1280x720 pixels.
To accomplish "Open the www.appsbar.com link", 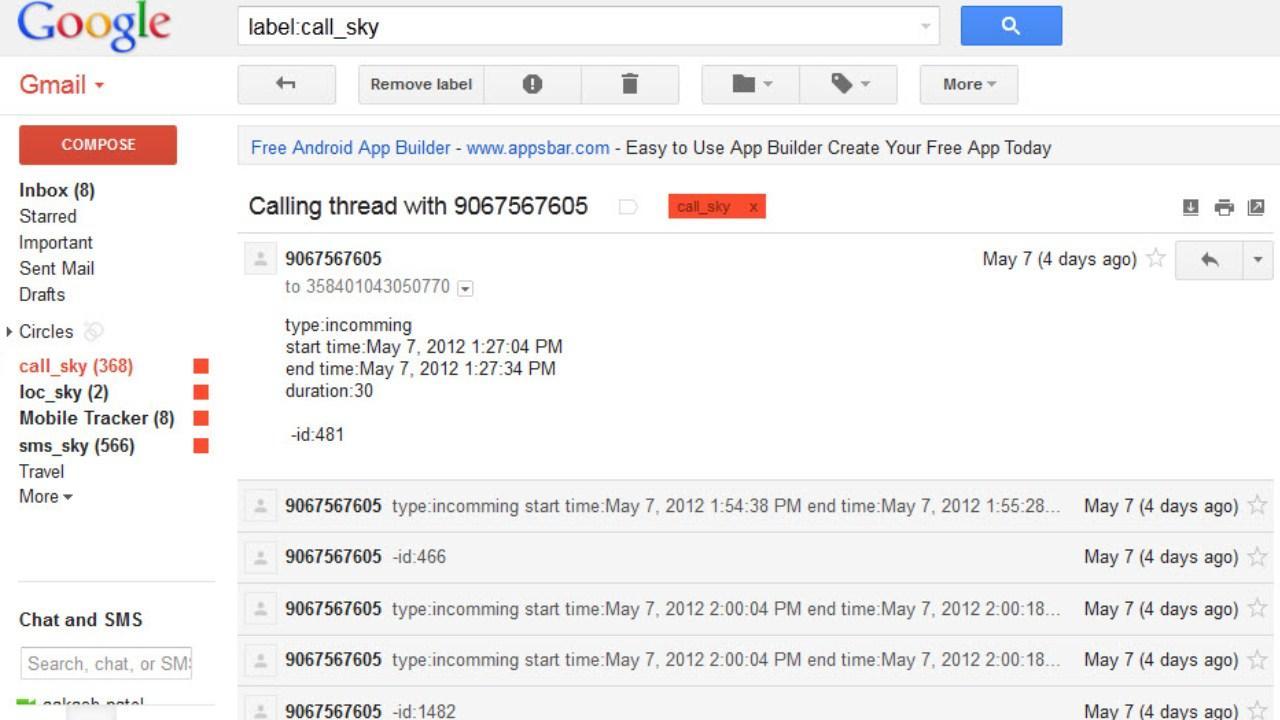I will pyautogui.click(x=538, y=148).
